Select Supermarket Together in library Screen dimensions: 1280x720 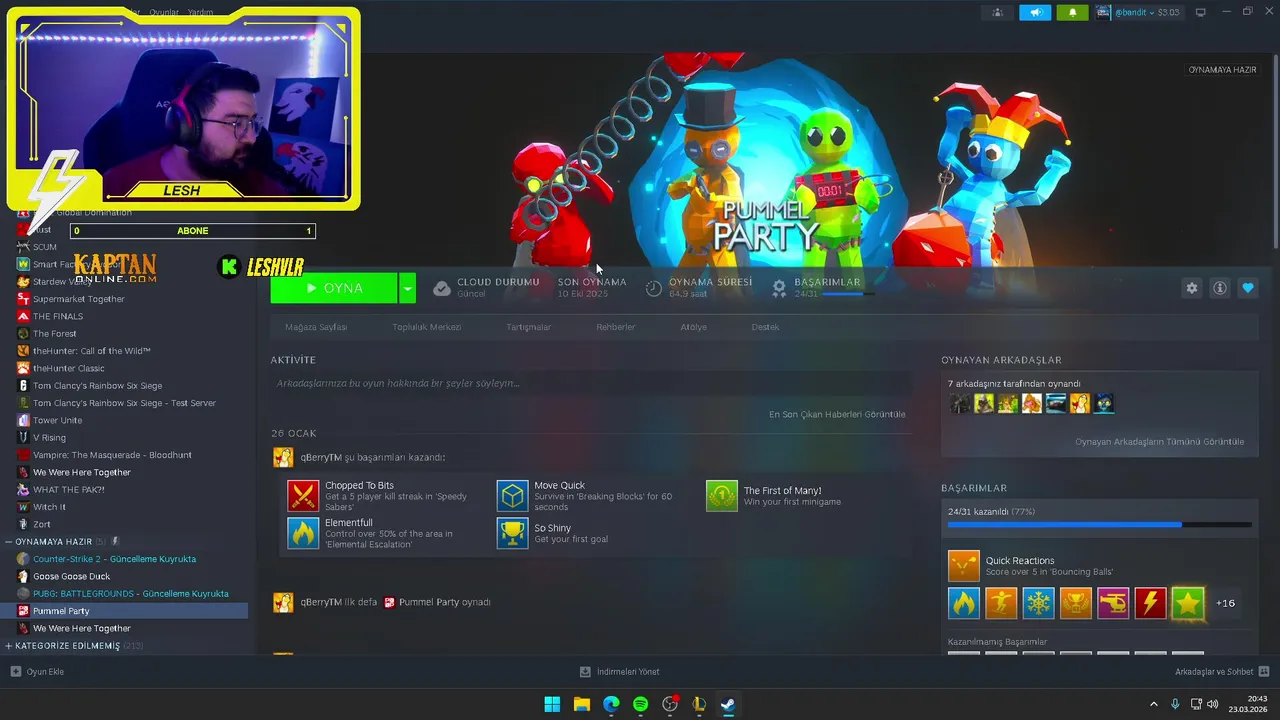79,299
